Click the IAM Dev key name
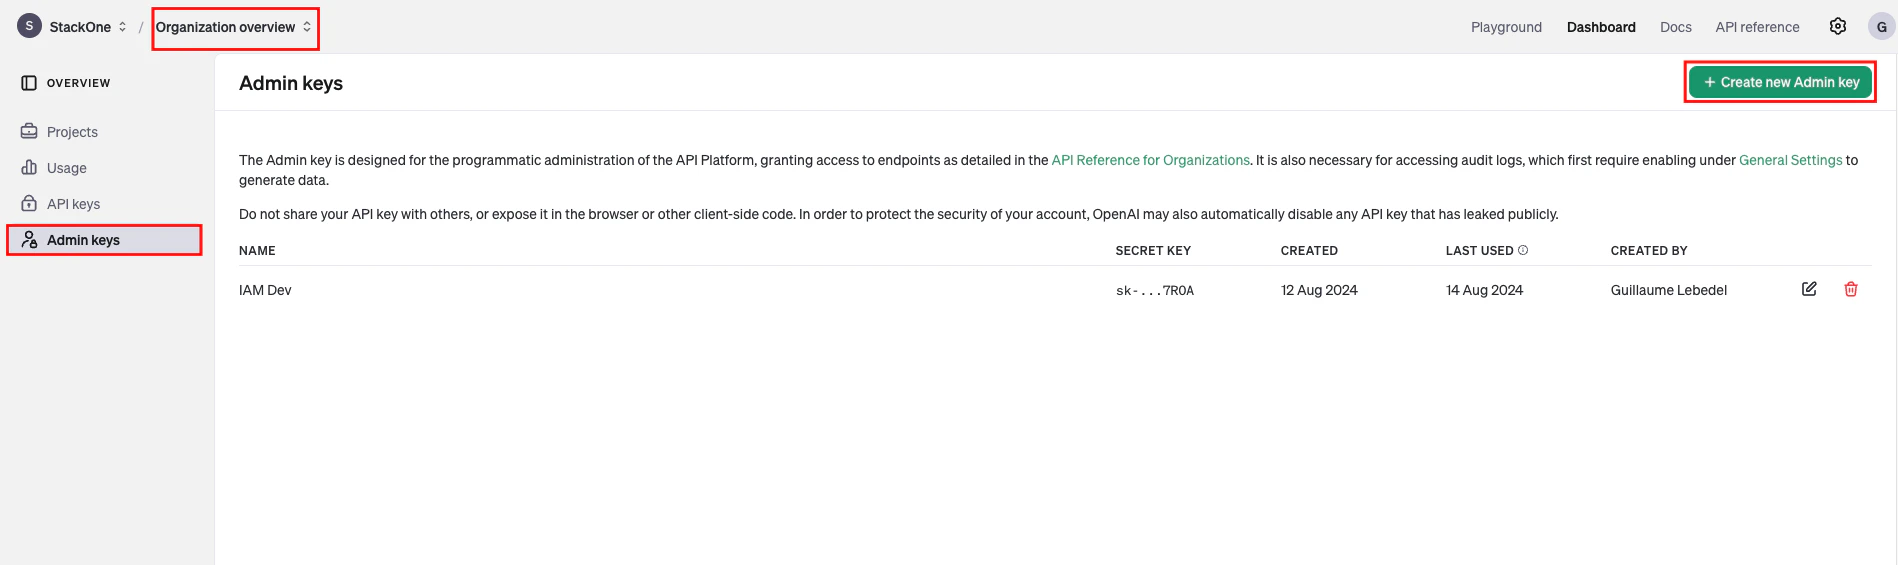 click(265, 290)
